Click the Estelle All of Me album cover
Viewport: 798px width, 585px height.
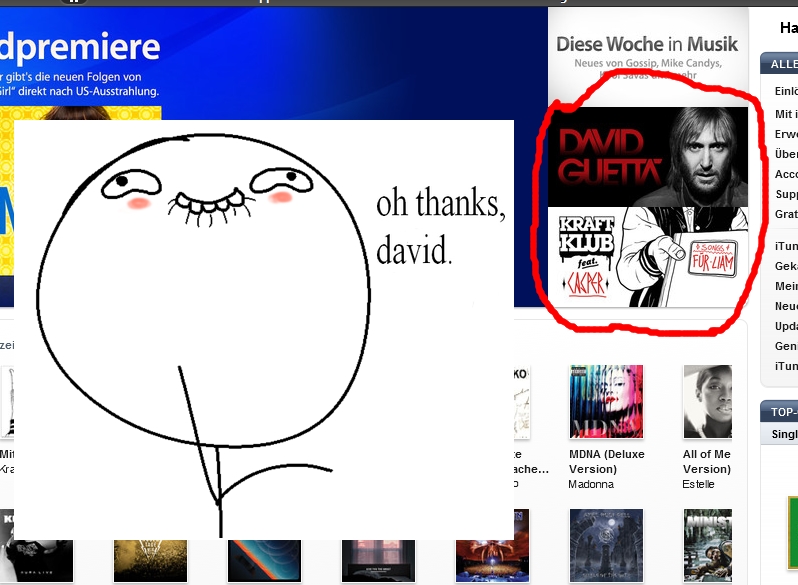pos(707,401)
